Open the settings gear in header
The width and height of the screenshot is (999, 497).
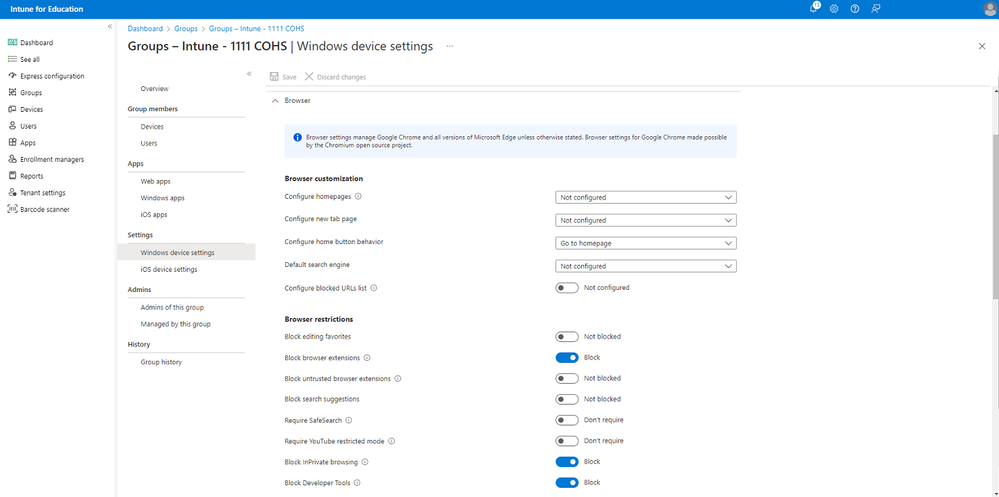(834, 9)
